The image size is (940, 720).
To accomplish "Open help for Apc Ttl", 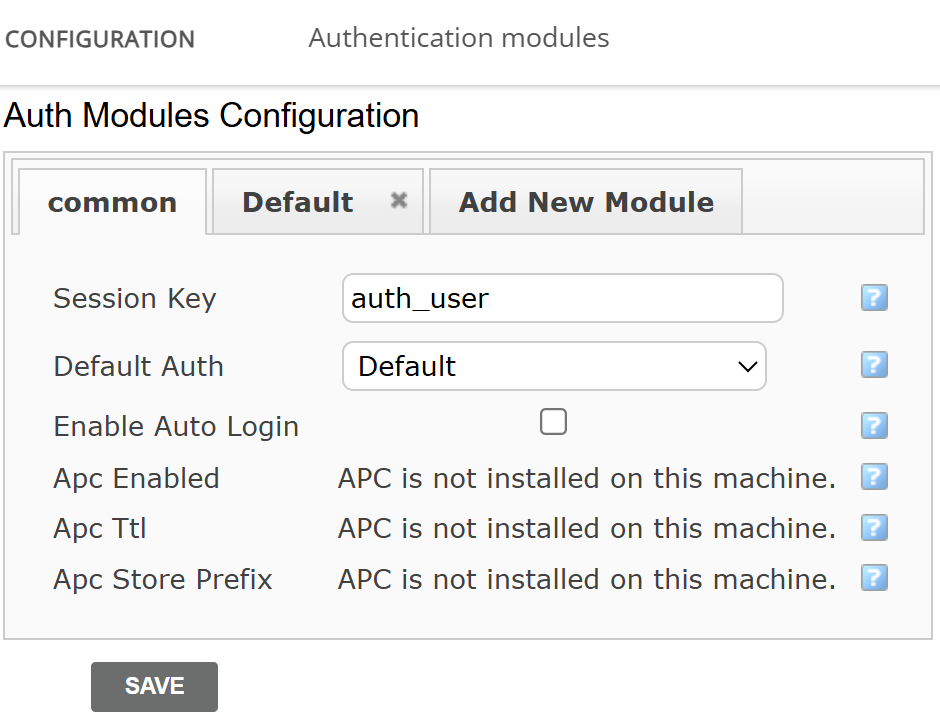I will [873, 528].
